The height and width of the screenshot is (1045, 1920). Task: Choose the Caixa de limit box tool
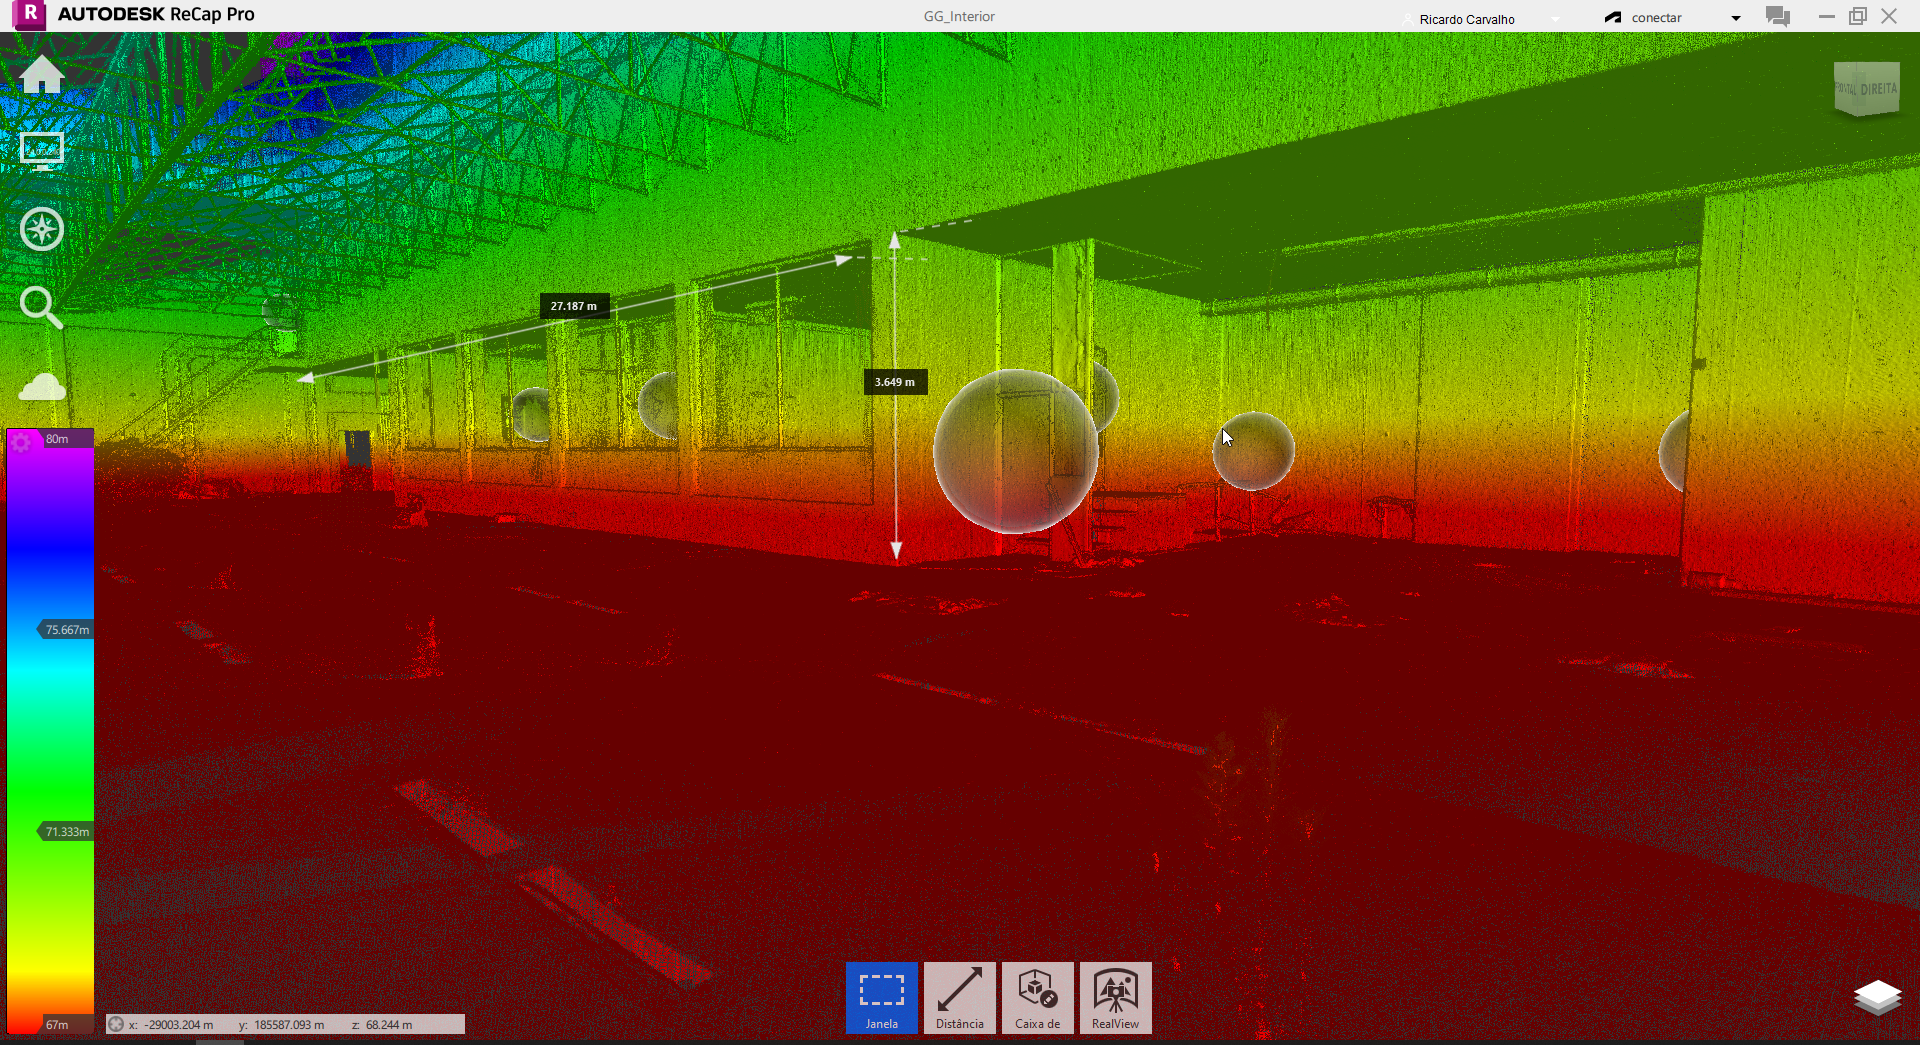tap(1037, 997)
